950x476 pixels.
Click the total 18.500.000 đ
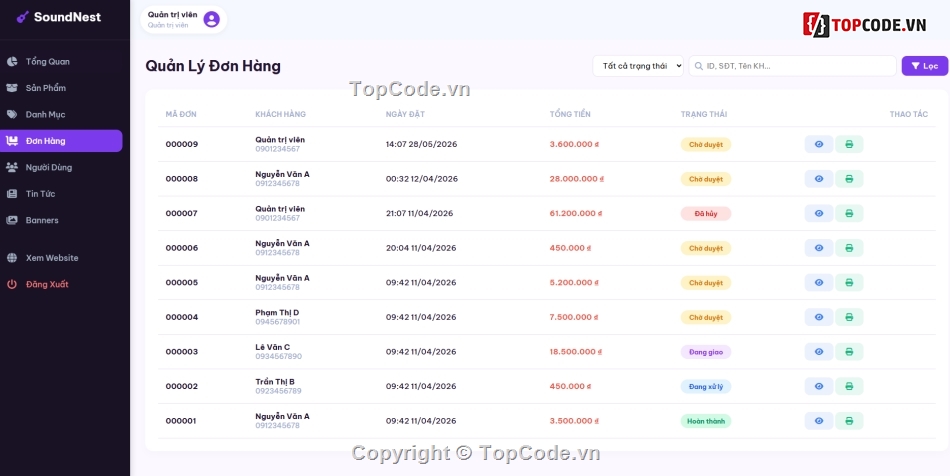point(576,351)
